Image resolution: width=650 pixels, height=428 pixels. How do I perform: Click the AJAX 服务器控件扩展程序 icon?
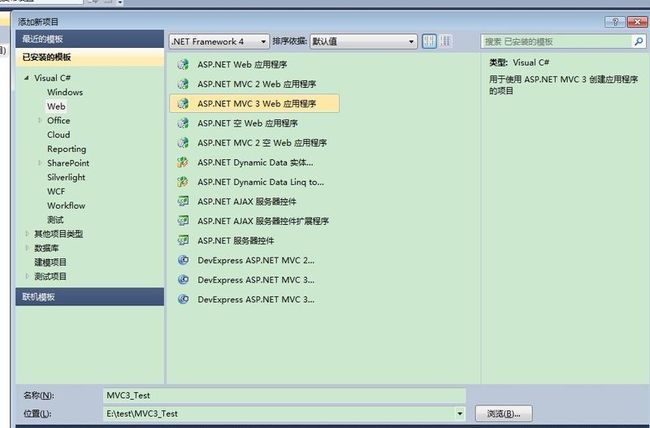click(183, 221)
